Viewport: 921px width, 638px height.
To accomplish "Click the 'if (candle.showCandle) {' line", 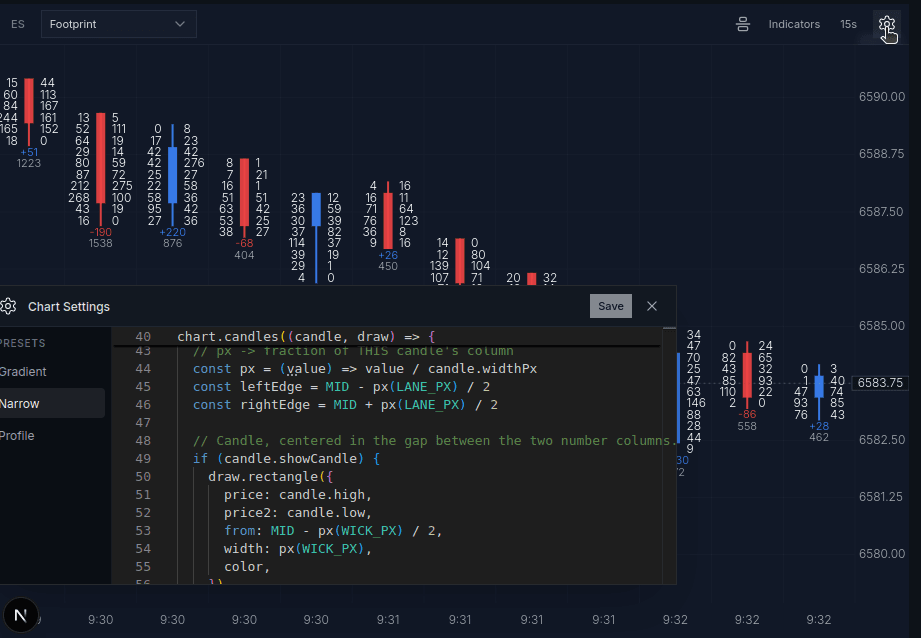I will pos(286,459).
